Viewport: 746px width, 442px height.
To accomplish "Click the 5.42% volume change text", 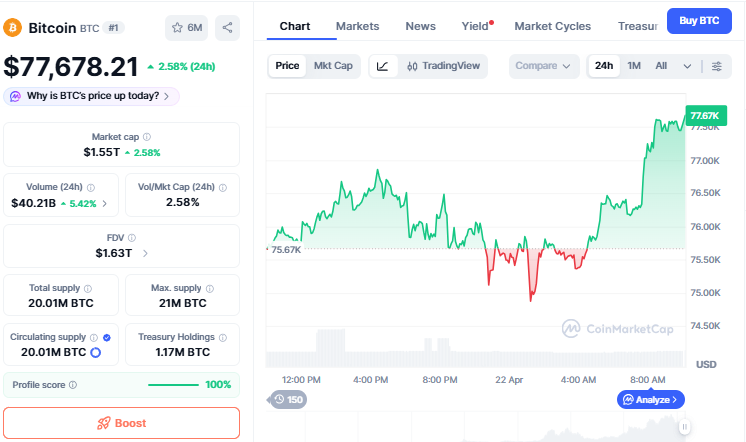I will pos(83,204).
